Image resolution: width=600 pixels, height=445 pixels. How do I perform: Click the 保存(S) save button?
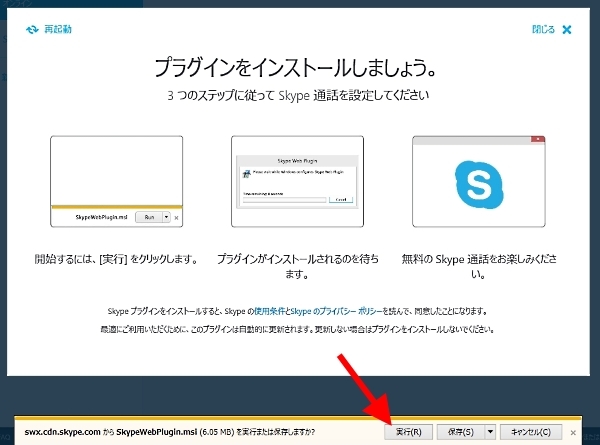461,432
